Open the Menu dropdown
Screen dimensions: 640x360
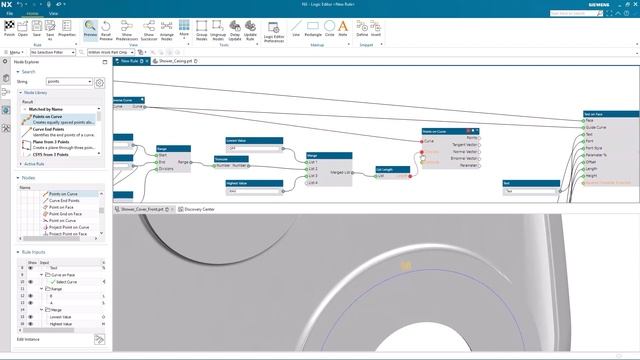(14, 52)
